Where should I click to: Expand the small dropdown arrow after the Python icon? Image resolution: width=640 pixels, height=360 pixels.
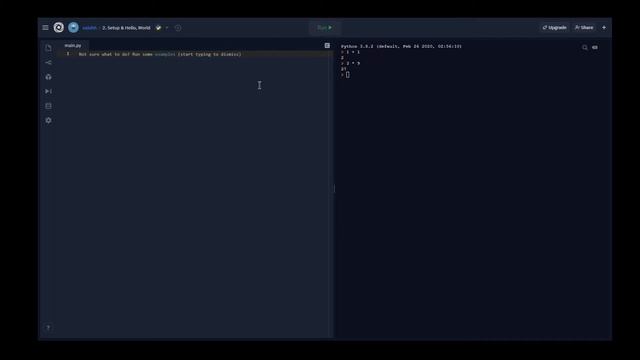(x=167, y=28)
